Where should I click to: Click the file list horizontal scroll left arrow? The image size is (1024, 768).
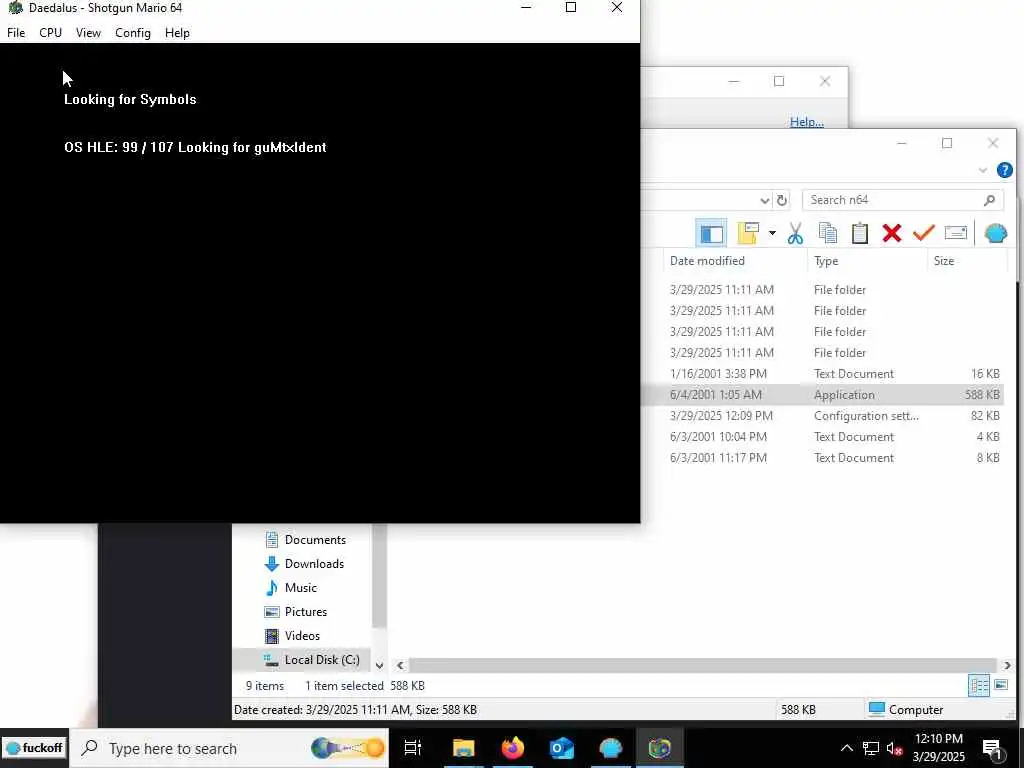click(x=400, y=665)
